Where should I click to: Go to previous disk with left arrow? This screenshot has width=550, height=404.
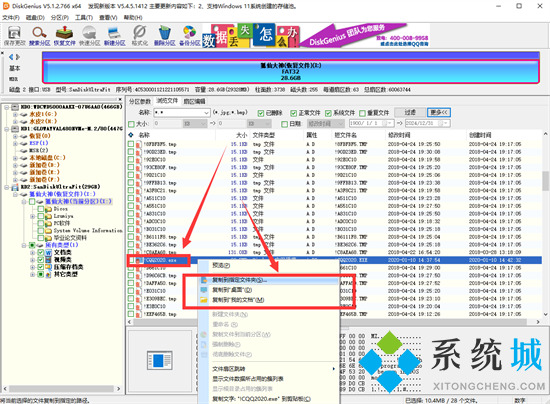click(x=11, y=57)
